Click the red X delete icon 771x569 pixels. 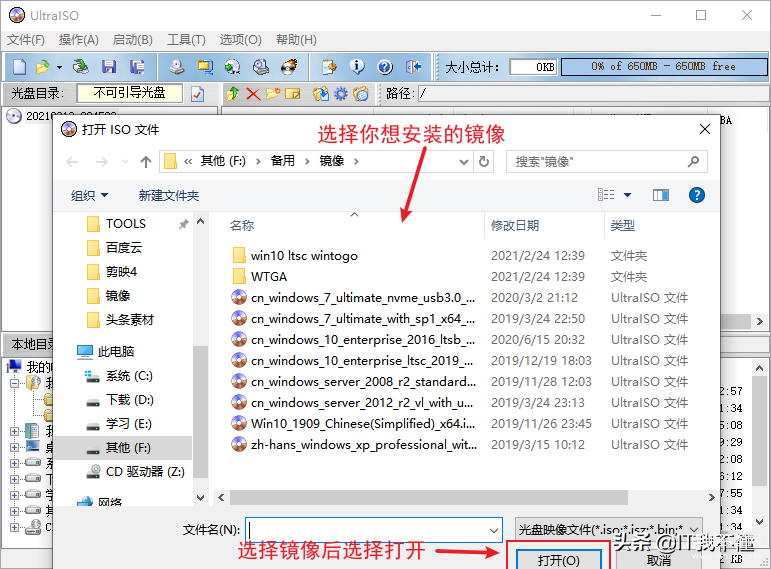(253, 93)
